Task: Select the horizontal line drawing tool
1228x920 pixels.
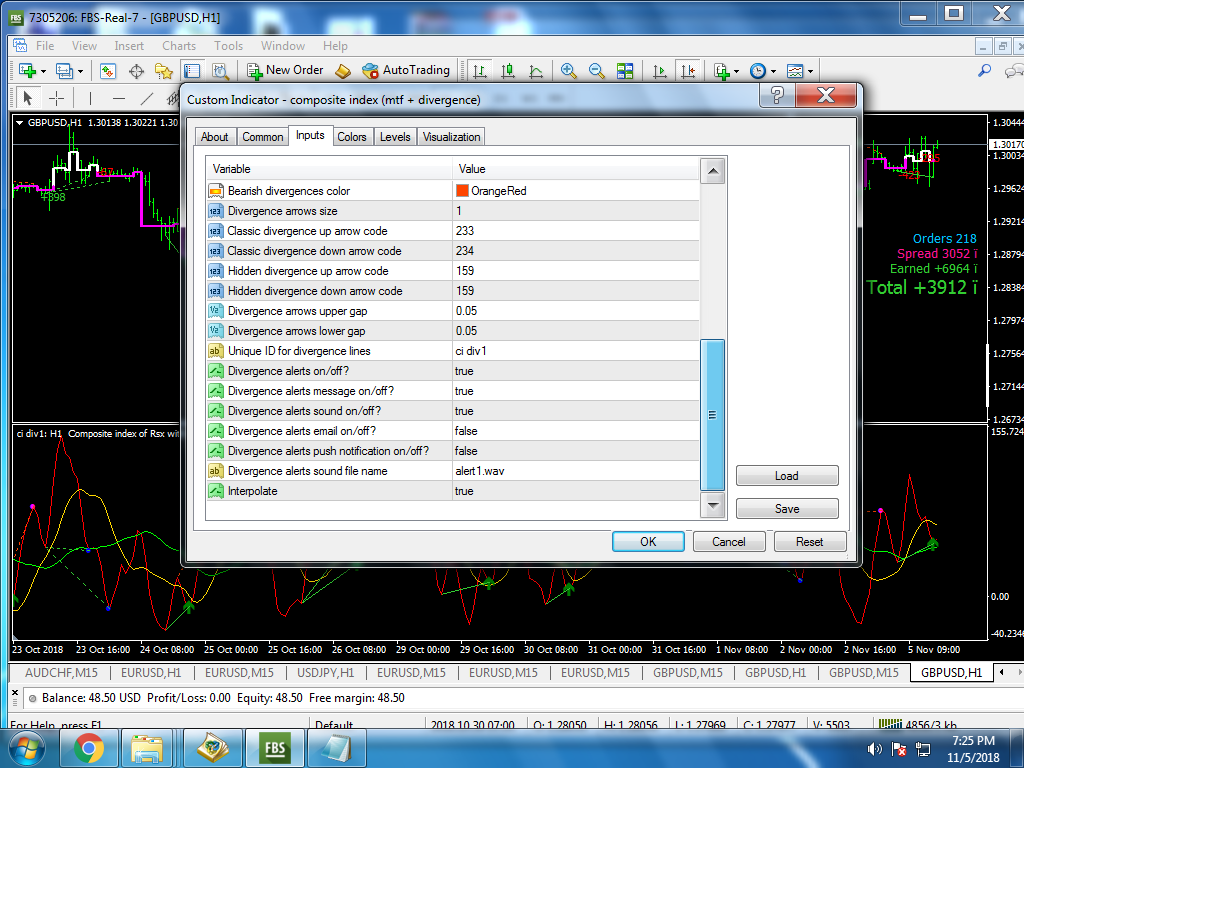Action: click(x=119, y=98)
